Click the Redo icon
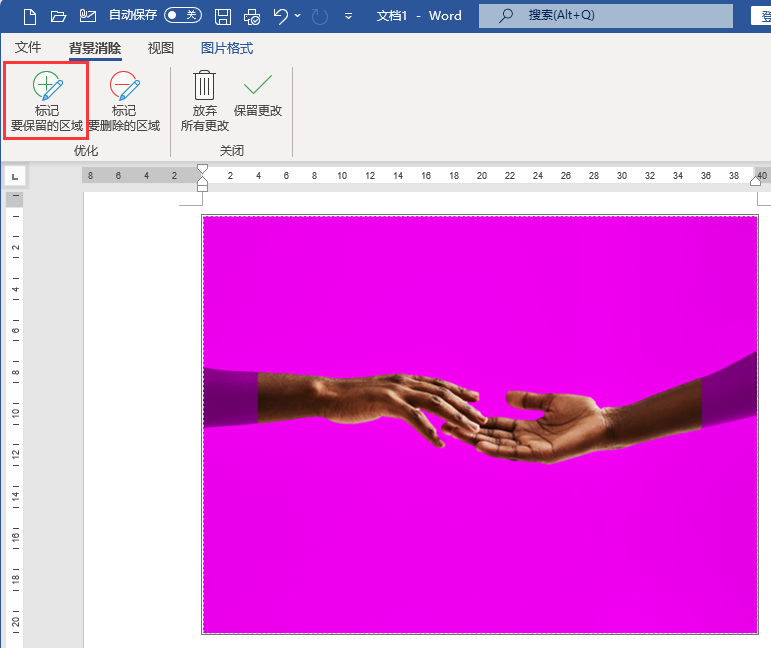This screenshot has width=771, height=648. pos(320,17)
